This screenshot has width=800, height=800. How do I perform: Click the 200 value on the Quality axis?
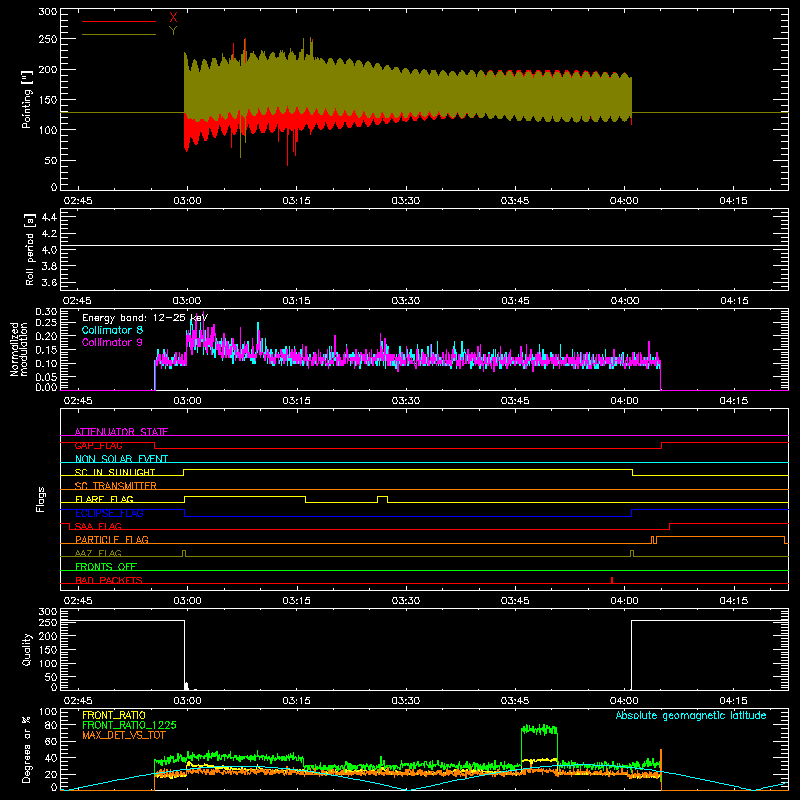[x=48, y=636]
